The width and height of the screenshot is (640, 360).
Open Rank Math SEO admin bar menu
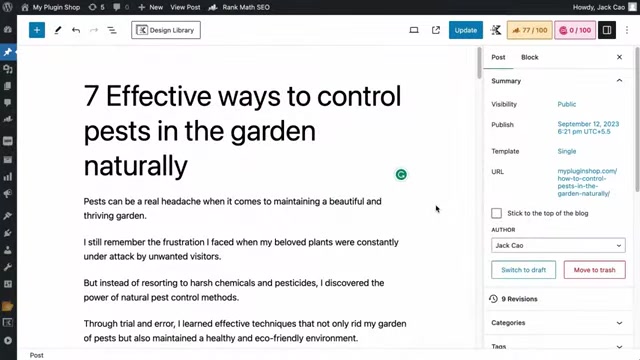239,7
